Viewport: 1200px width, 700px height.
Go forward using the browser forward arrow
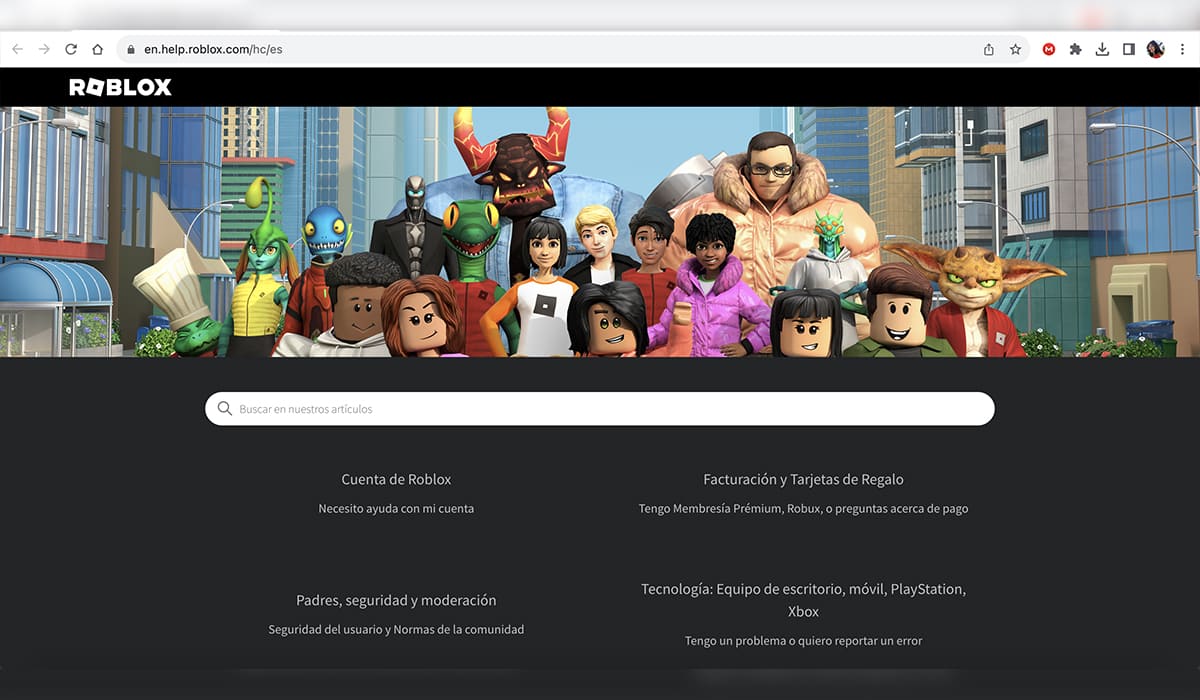point(44,49)
